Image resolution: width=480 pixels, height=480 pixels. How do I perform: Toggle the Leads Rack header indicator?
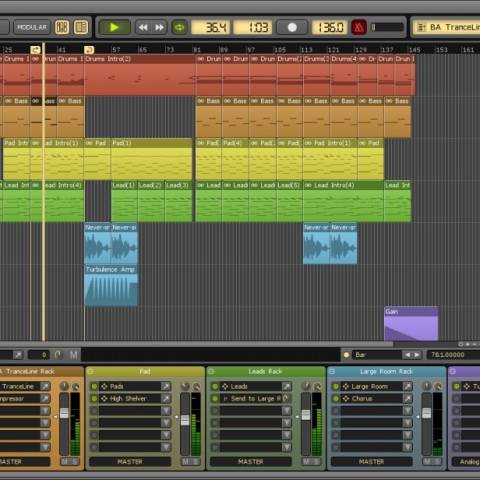(211, 371)
